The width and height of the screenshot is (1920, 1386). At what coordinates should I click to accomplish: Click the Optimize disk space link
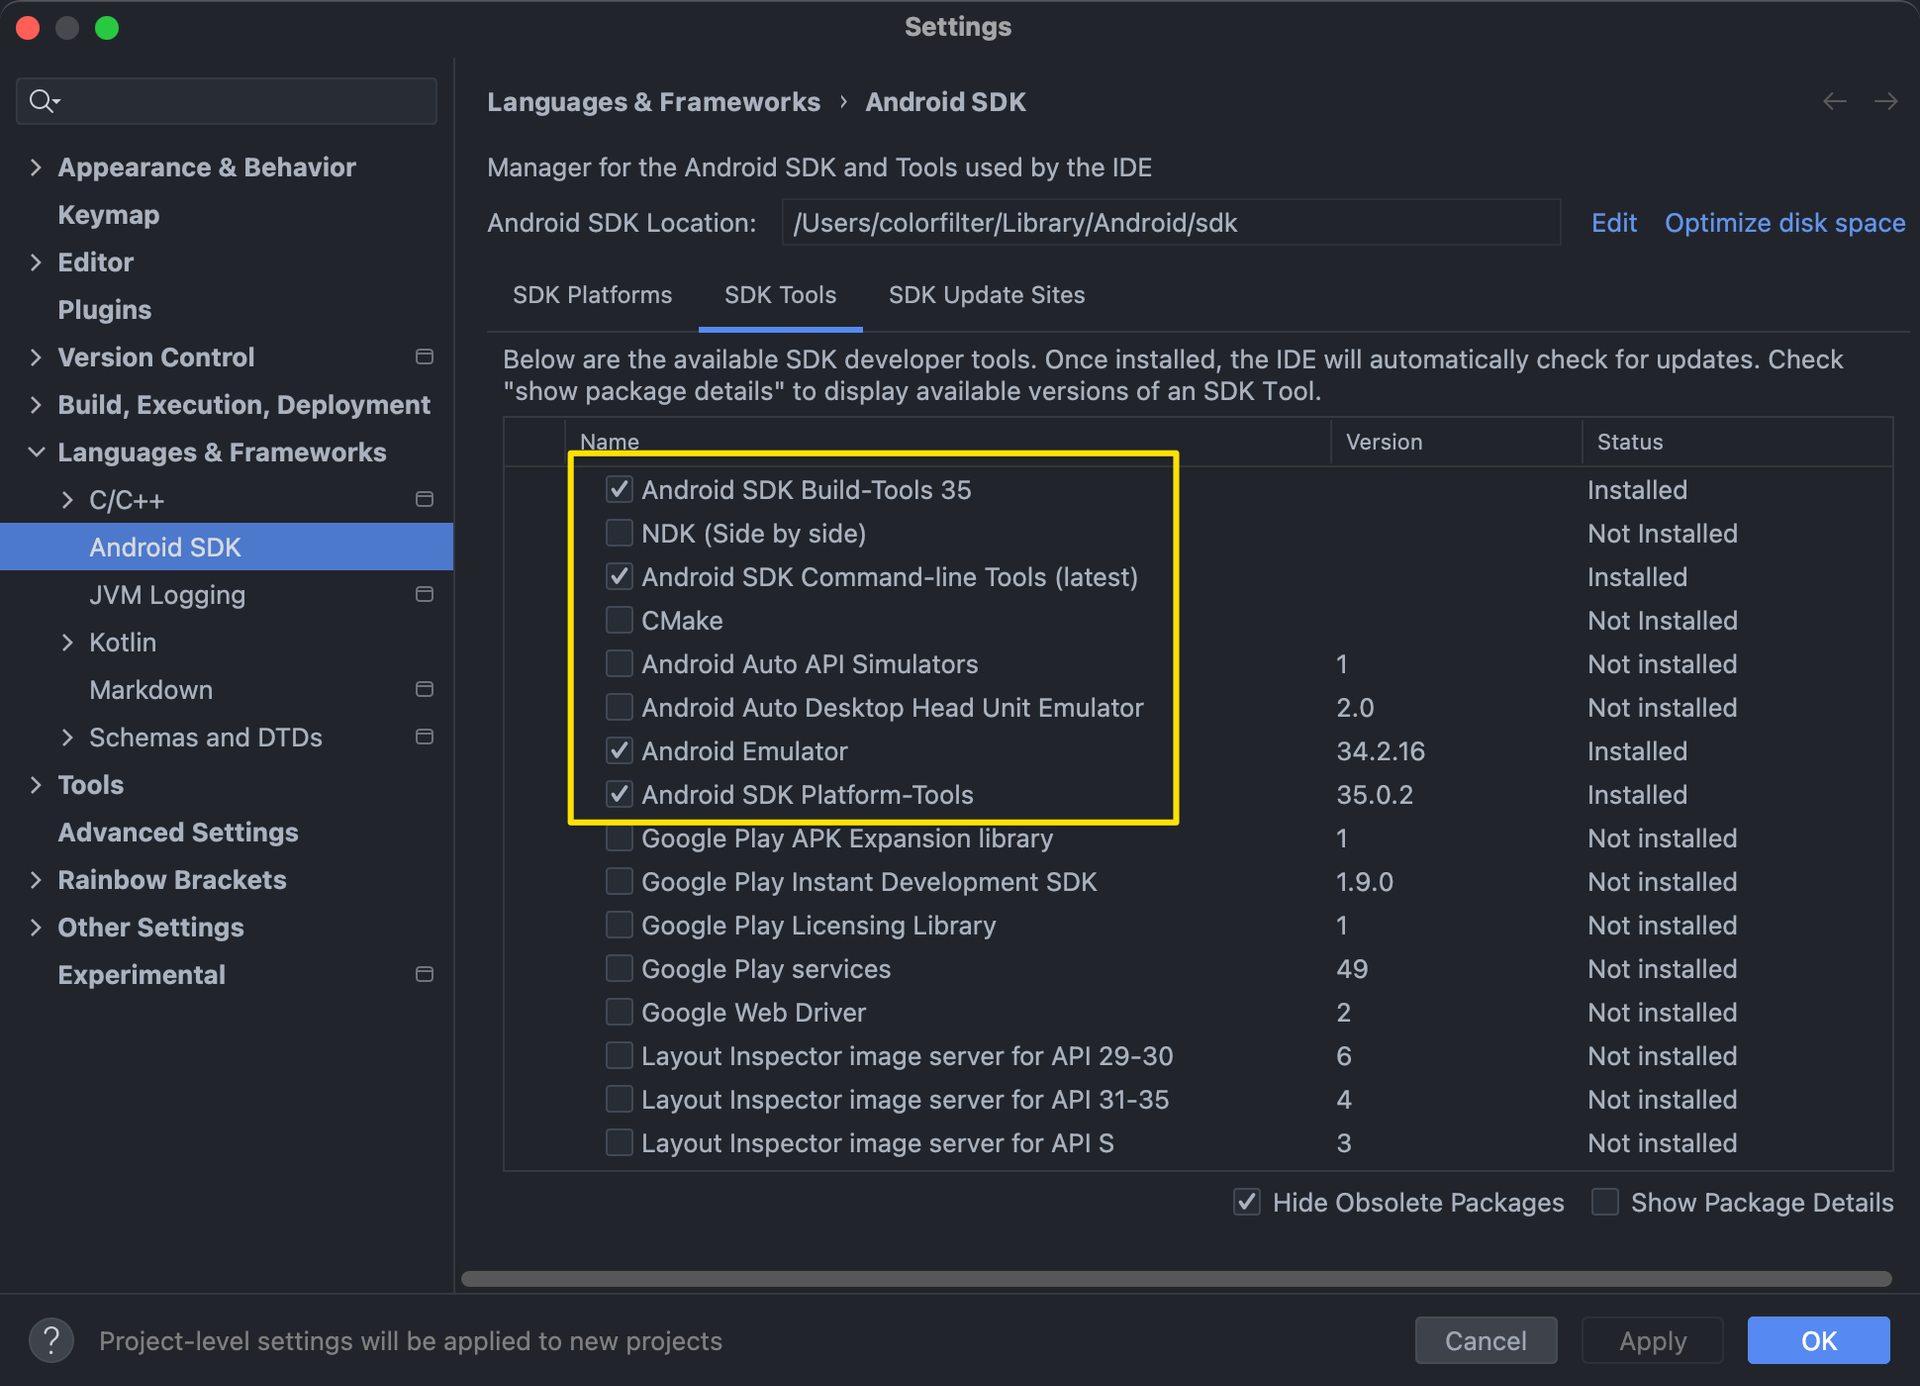coord(1784,223)
